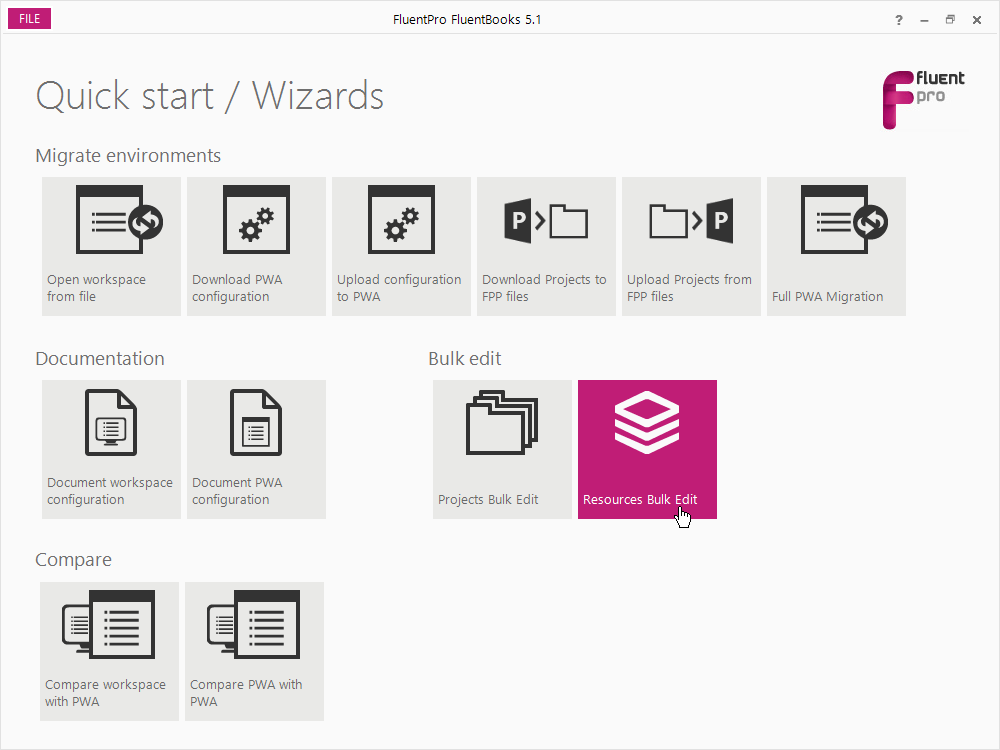Image resolution: width=1000 pixels, height=750 pixels.
Task: Click "Compare PWA with PWA" label text
Action: click(246, 693)
